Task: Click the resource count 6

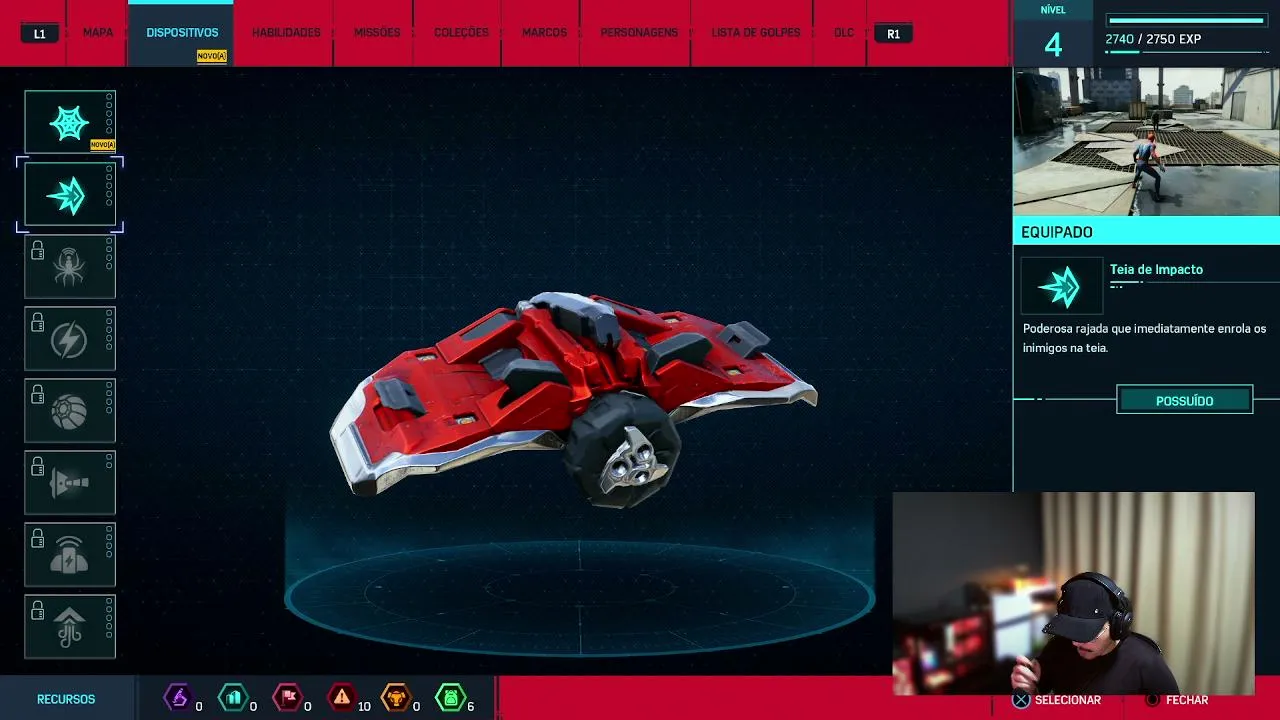Action: pyautogui.click(x=470, y=706)
